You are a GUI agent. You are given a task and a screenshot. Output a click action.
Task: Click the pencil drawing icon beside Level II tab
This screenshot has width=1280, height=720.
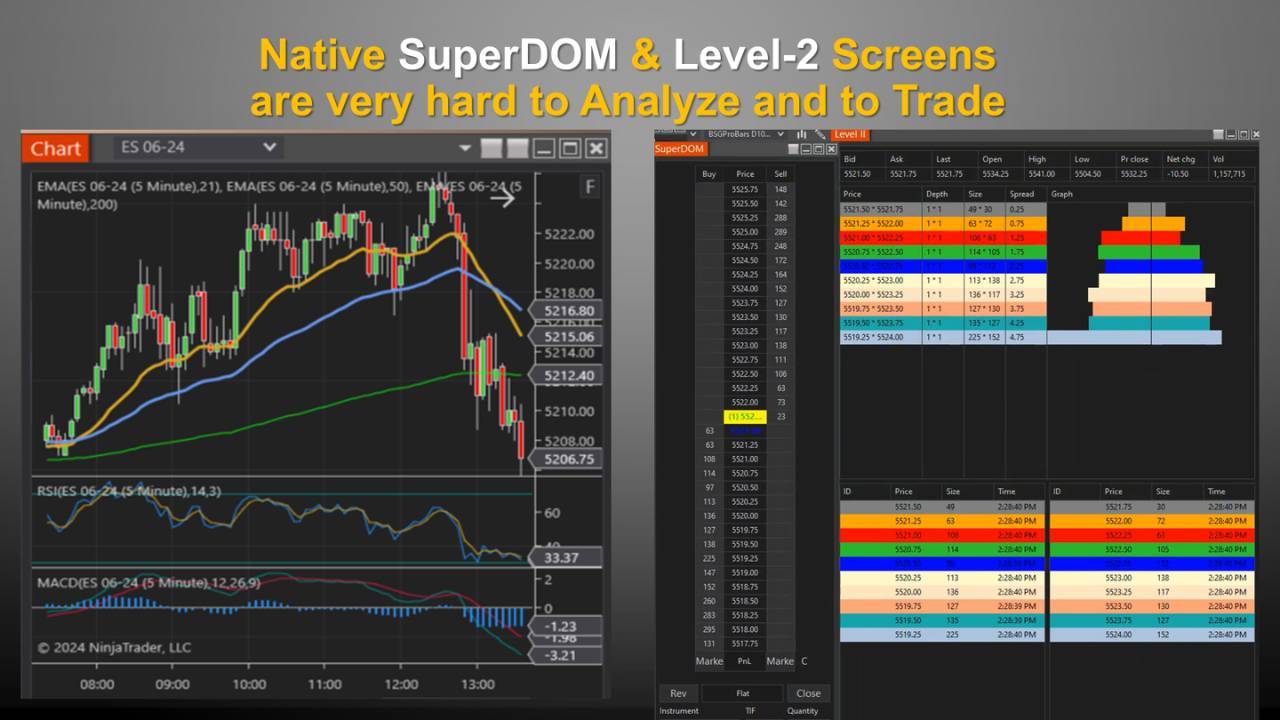pos(820,134)
